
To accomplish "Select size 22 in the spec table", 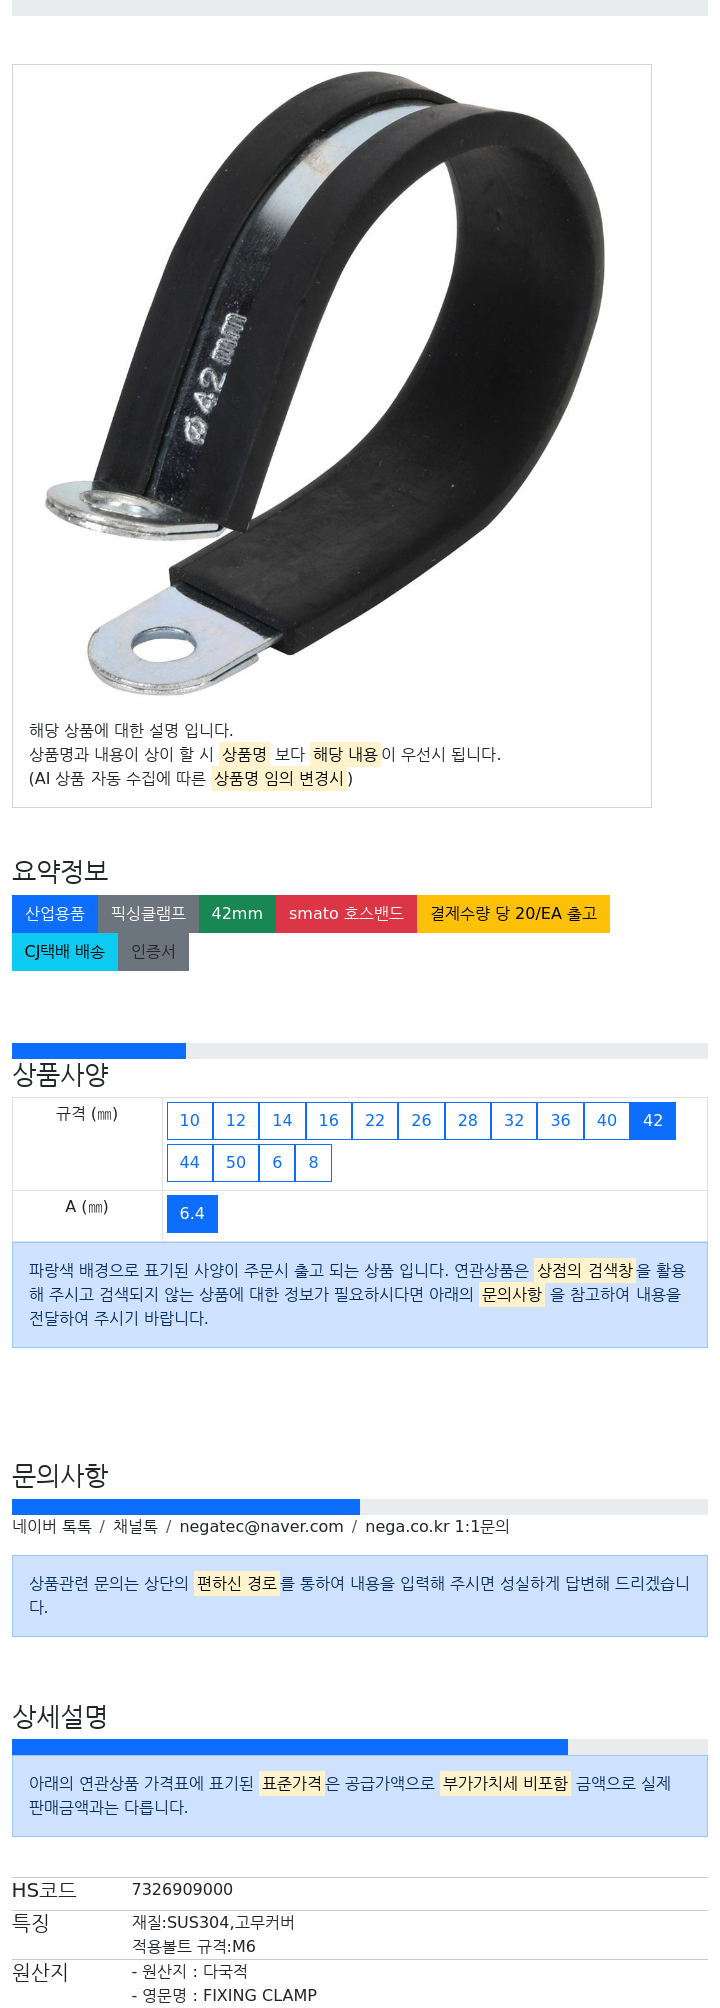I will (x=375, y=1120).
